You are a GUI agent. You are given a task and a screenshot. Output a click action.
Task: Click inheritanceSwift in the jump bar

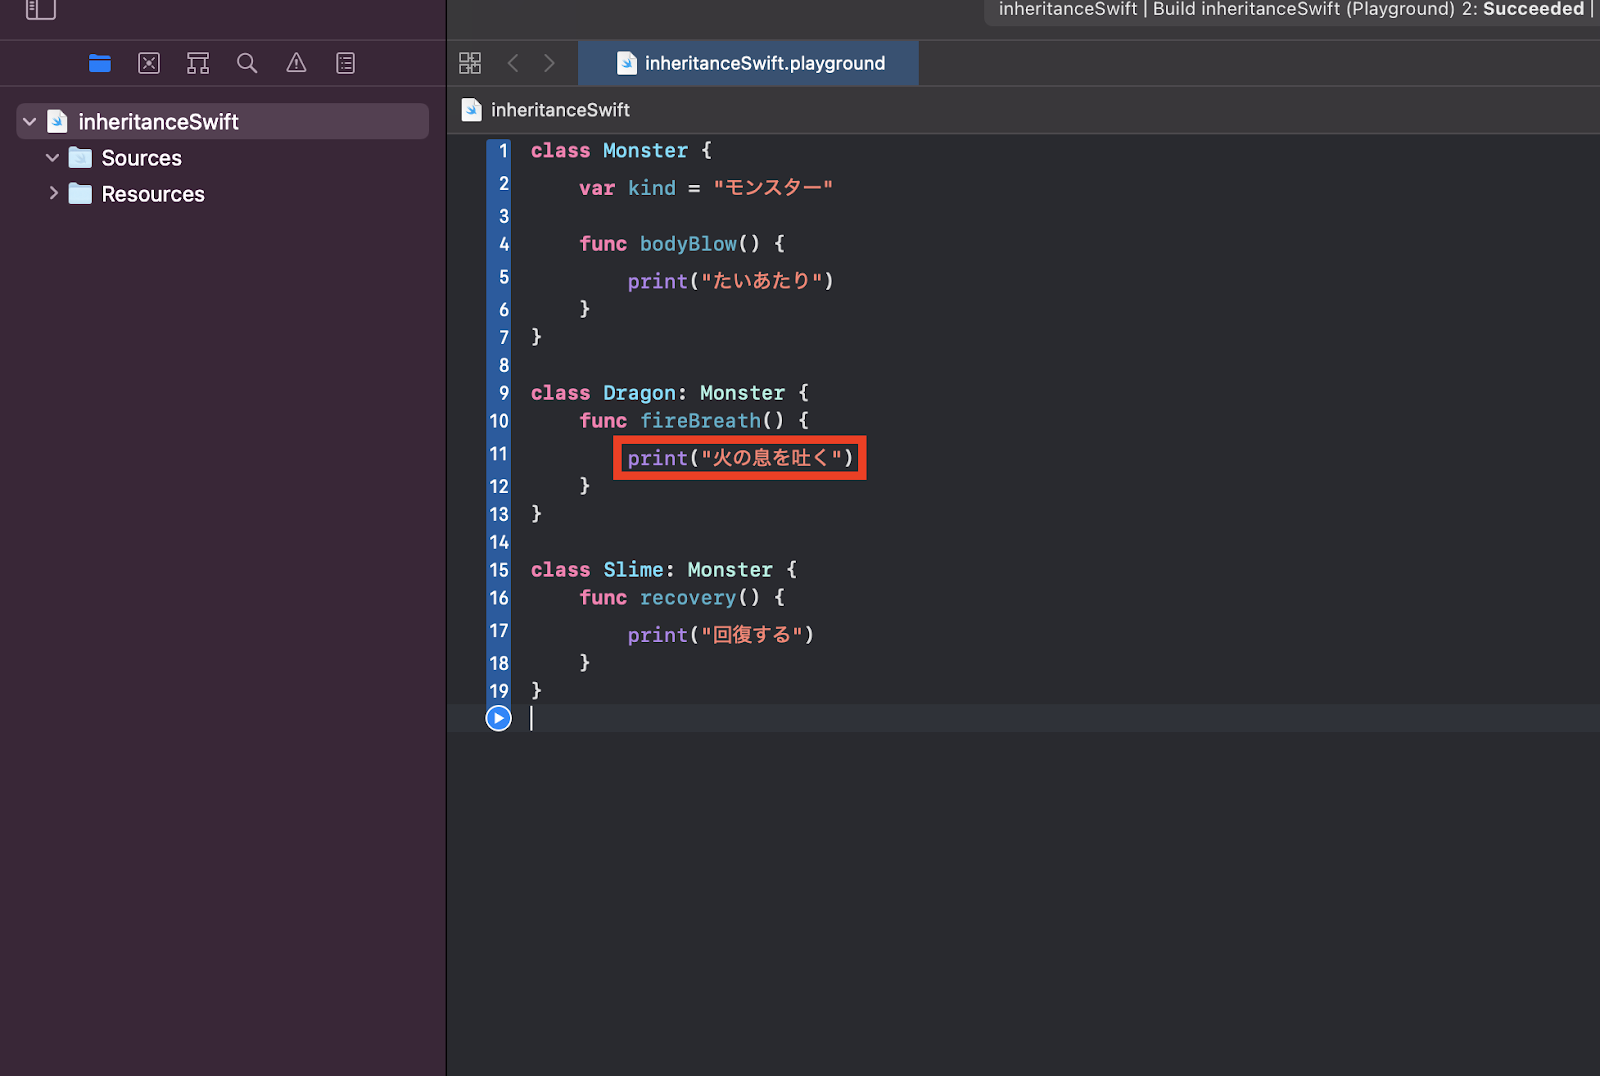pyautogui.click(x=560, y=110)
